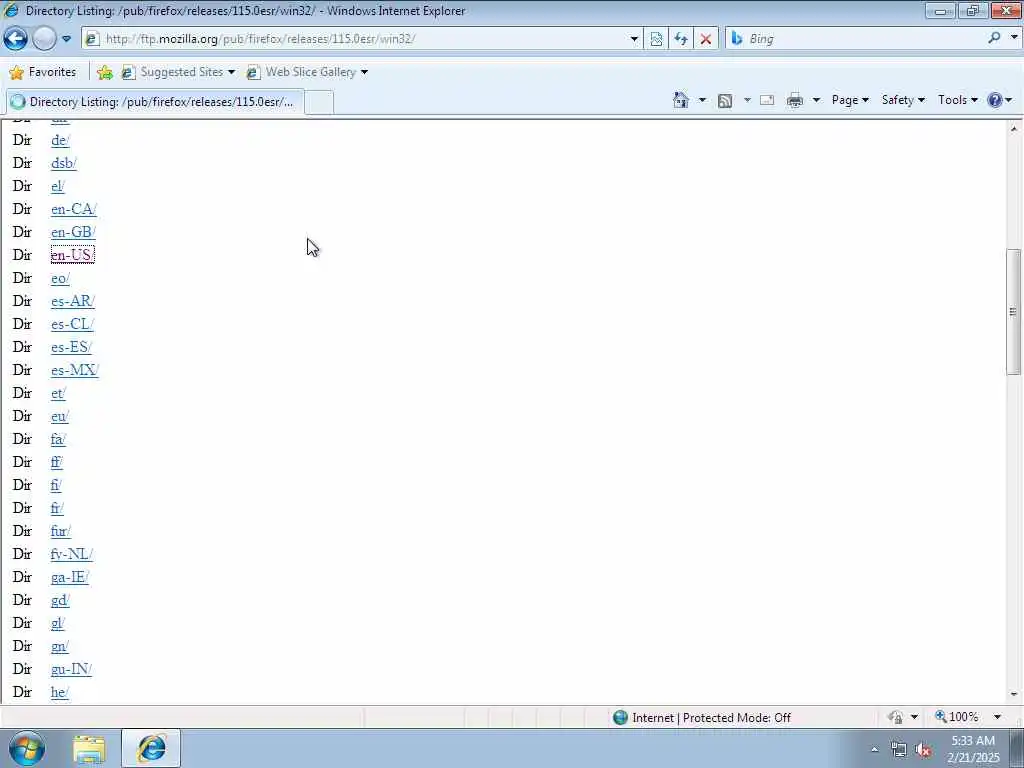
Task: Click the Read Mail icon
Action: (x=767, y=100)
